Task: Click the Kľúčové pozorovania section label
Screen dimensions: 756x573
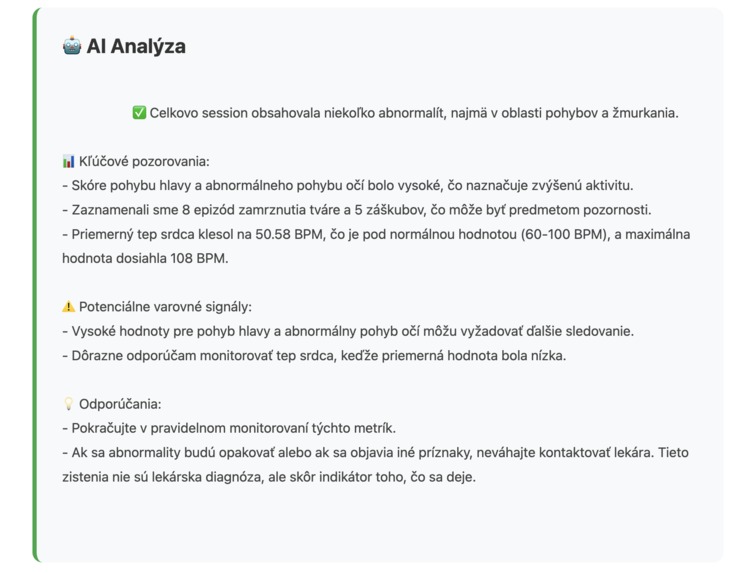Action: [144, 161]
